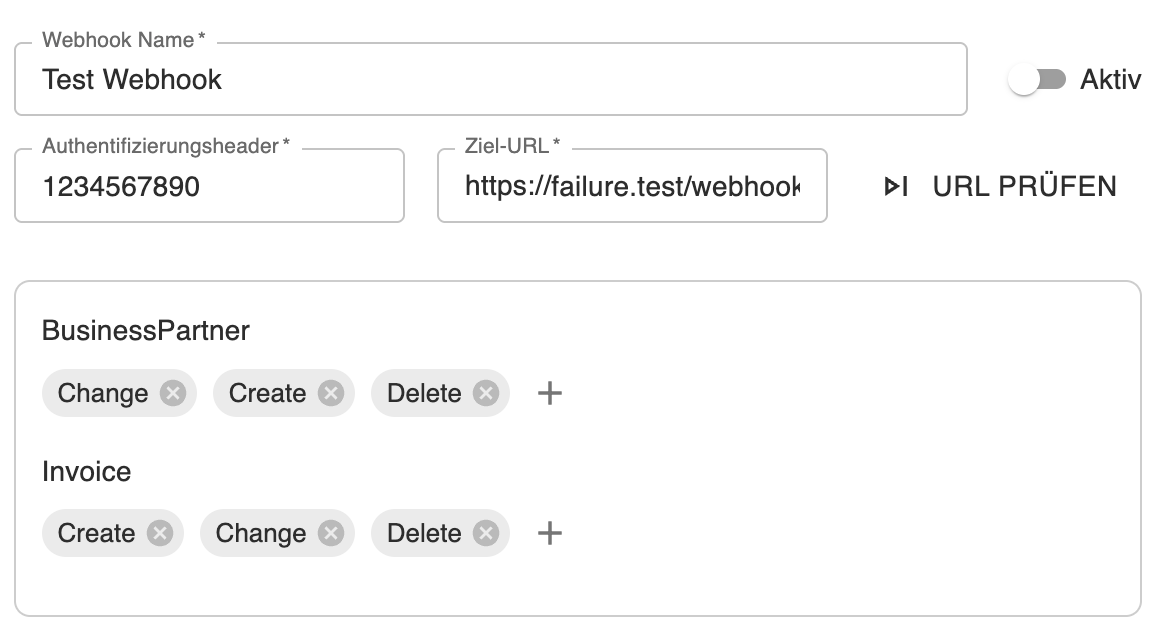Click the skip-next icon beside URL PRÜFEN
This screenshot has width=1160, height=640.
[896, 186]
